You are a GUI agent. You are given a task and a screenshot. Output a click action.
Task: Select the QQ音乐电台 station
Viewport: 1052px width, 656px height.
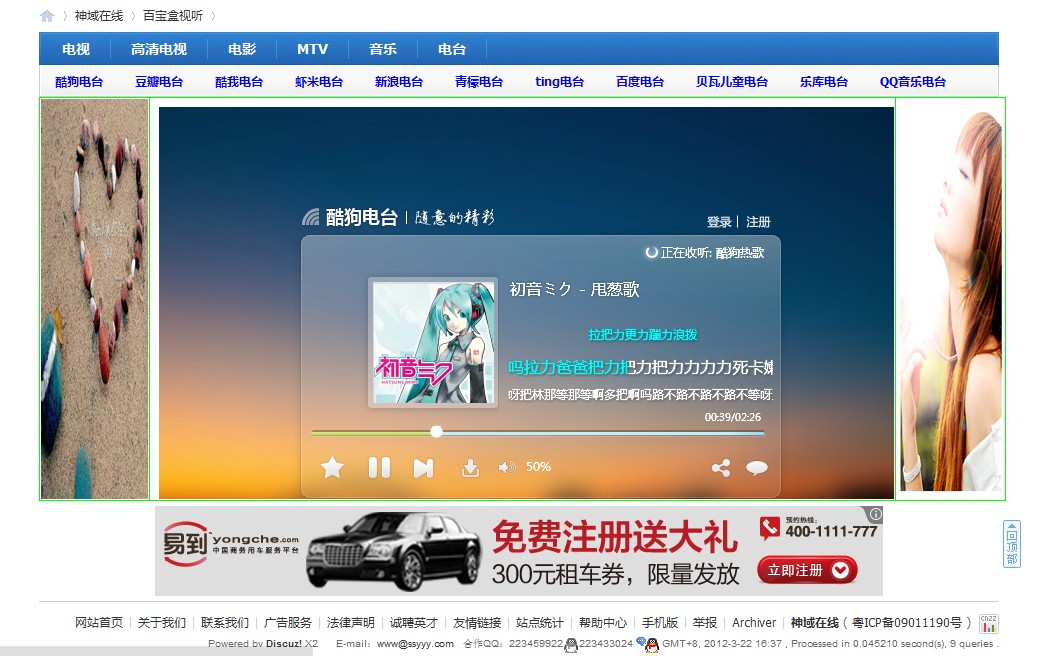tap(911, 82)
